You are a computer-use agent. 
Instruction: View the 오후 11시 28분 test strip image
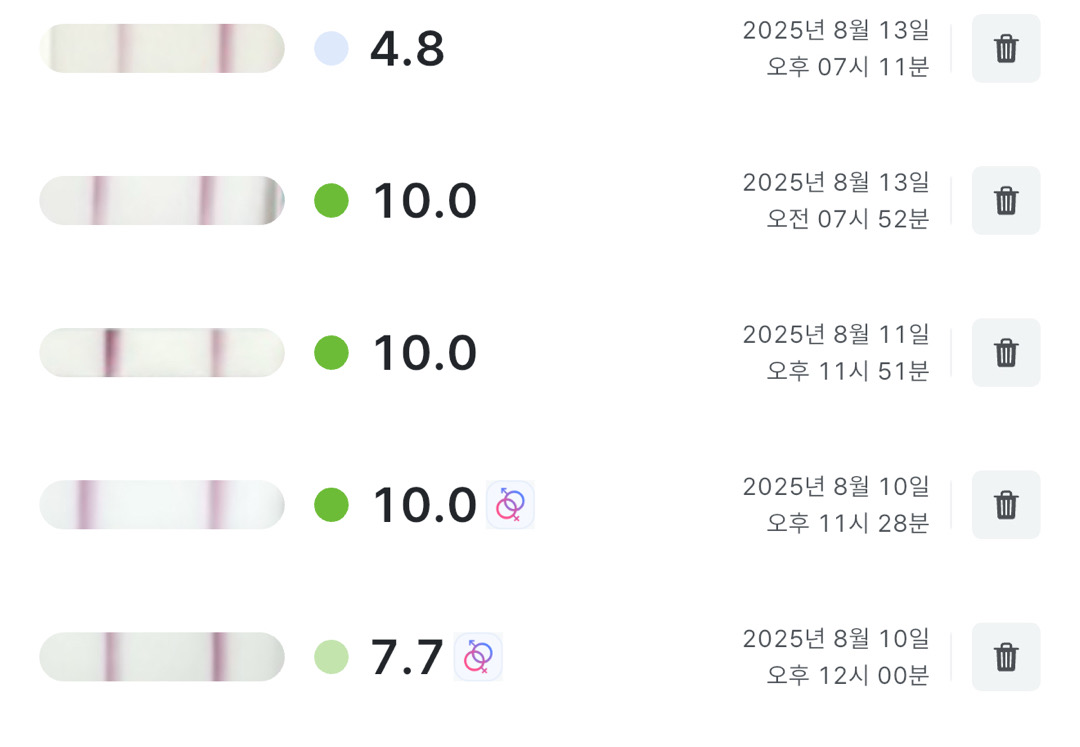point(162,504)
